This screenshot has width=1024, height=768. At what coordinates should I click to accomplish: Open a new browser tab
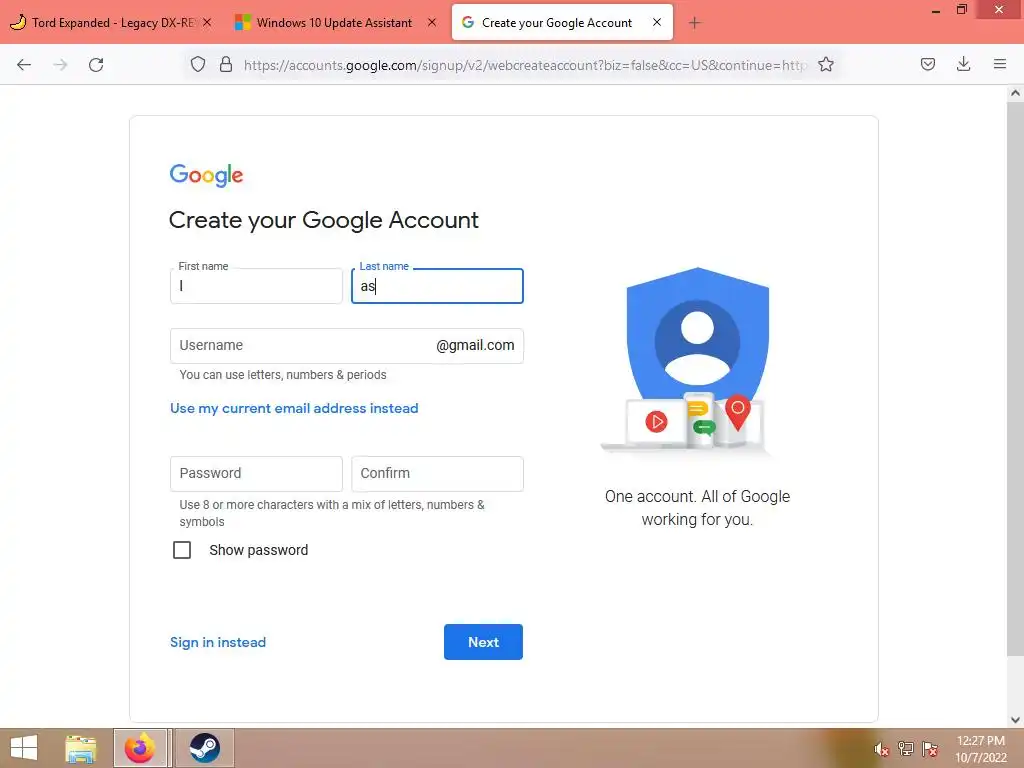tap(694, 23)
